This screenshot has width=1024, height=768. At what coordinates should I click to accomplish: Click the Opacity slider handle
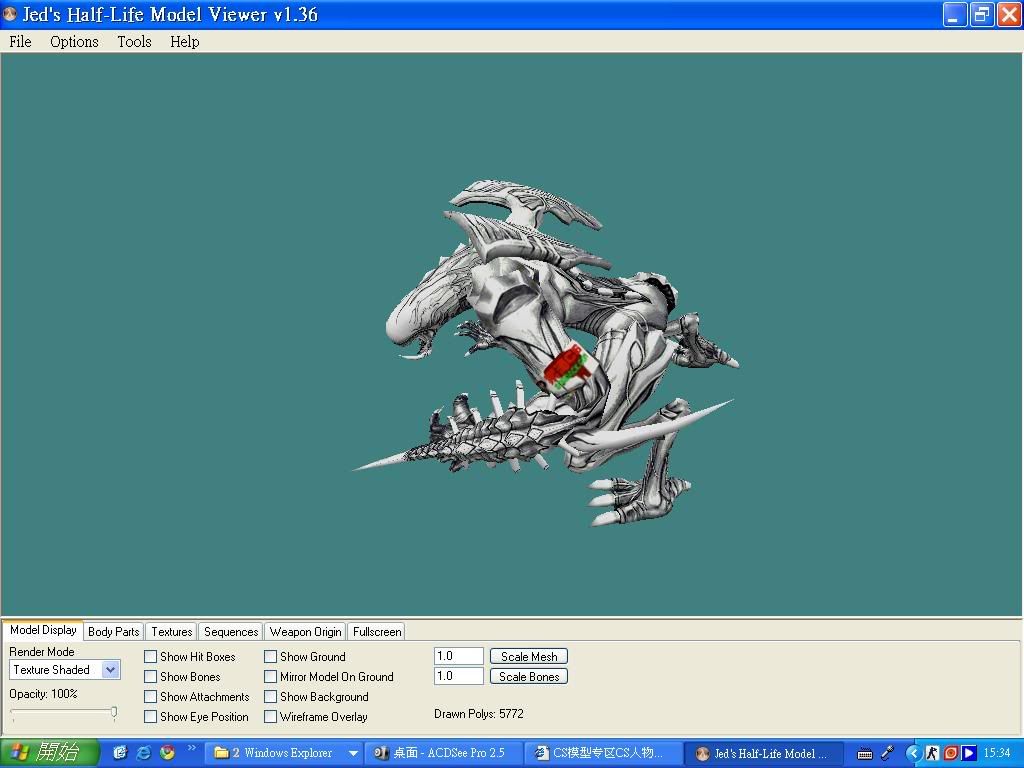tap(114, 712)
